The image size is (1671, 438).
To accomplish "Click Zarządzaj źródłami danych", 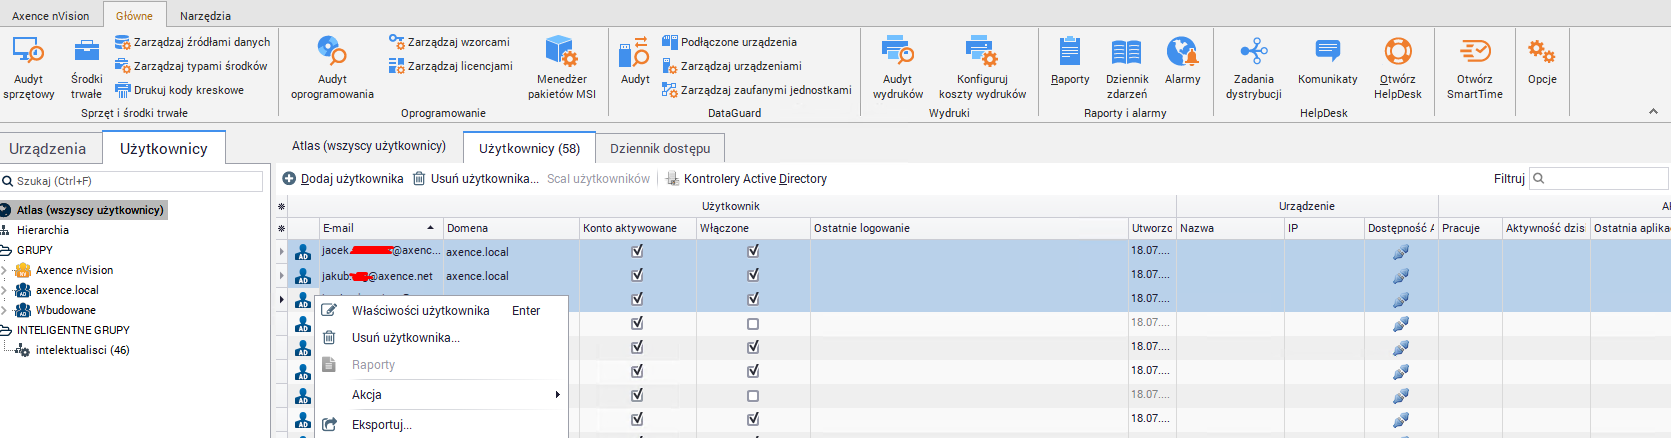I will pyautogui.click(x=192, y=42).
